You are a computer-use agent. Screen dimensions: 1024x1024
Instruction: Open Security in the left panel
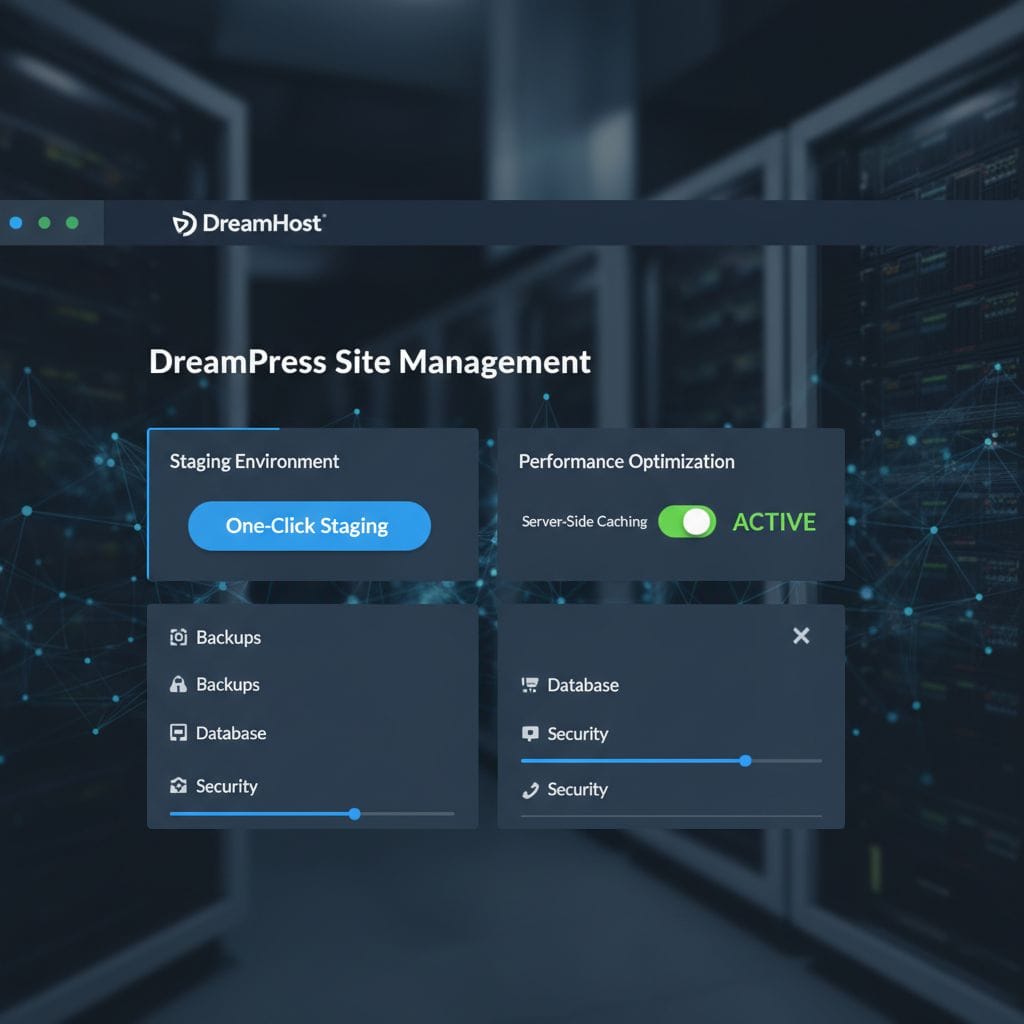pos(214,786)
